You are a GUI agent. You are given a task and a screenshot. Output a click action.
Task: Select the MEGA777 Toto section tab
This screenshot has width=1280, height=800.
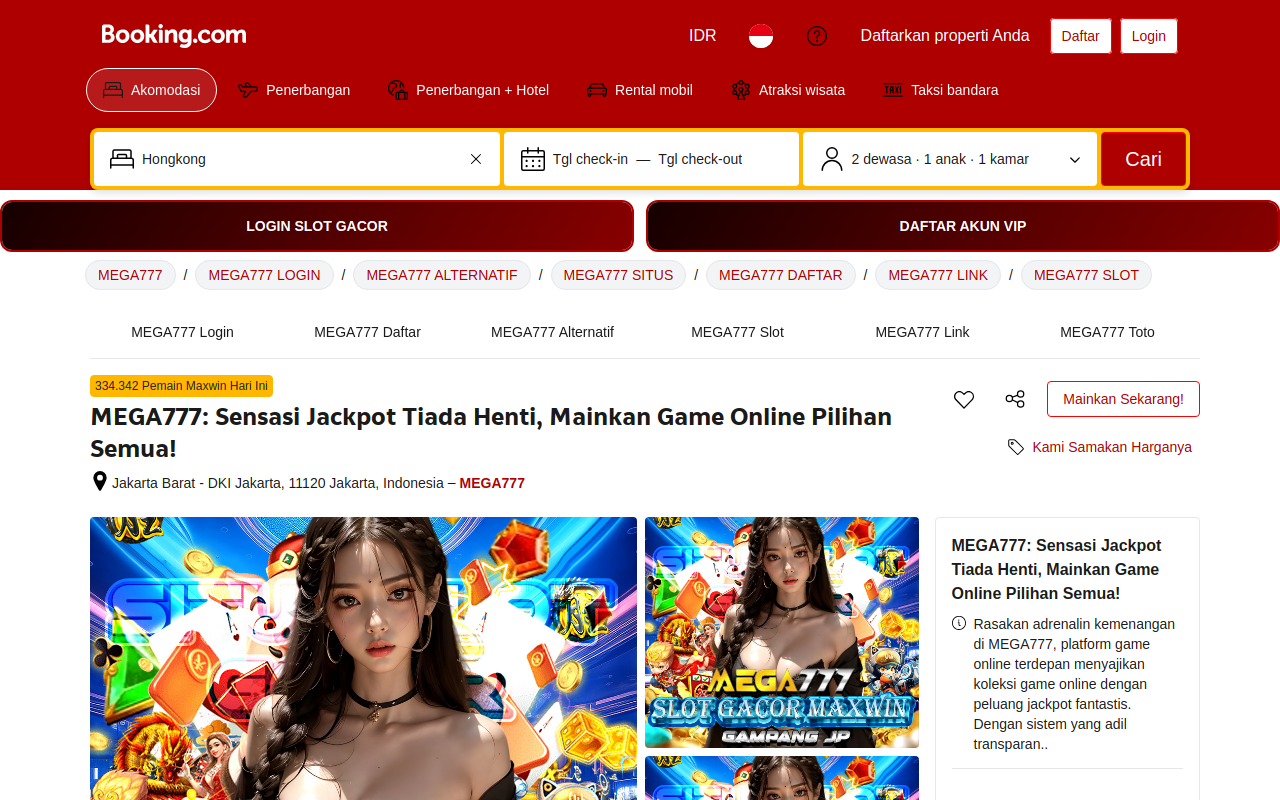point(1107,332)
